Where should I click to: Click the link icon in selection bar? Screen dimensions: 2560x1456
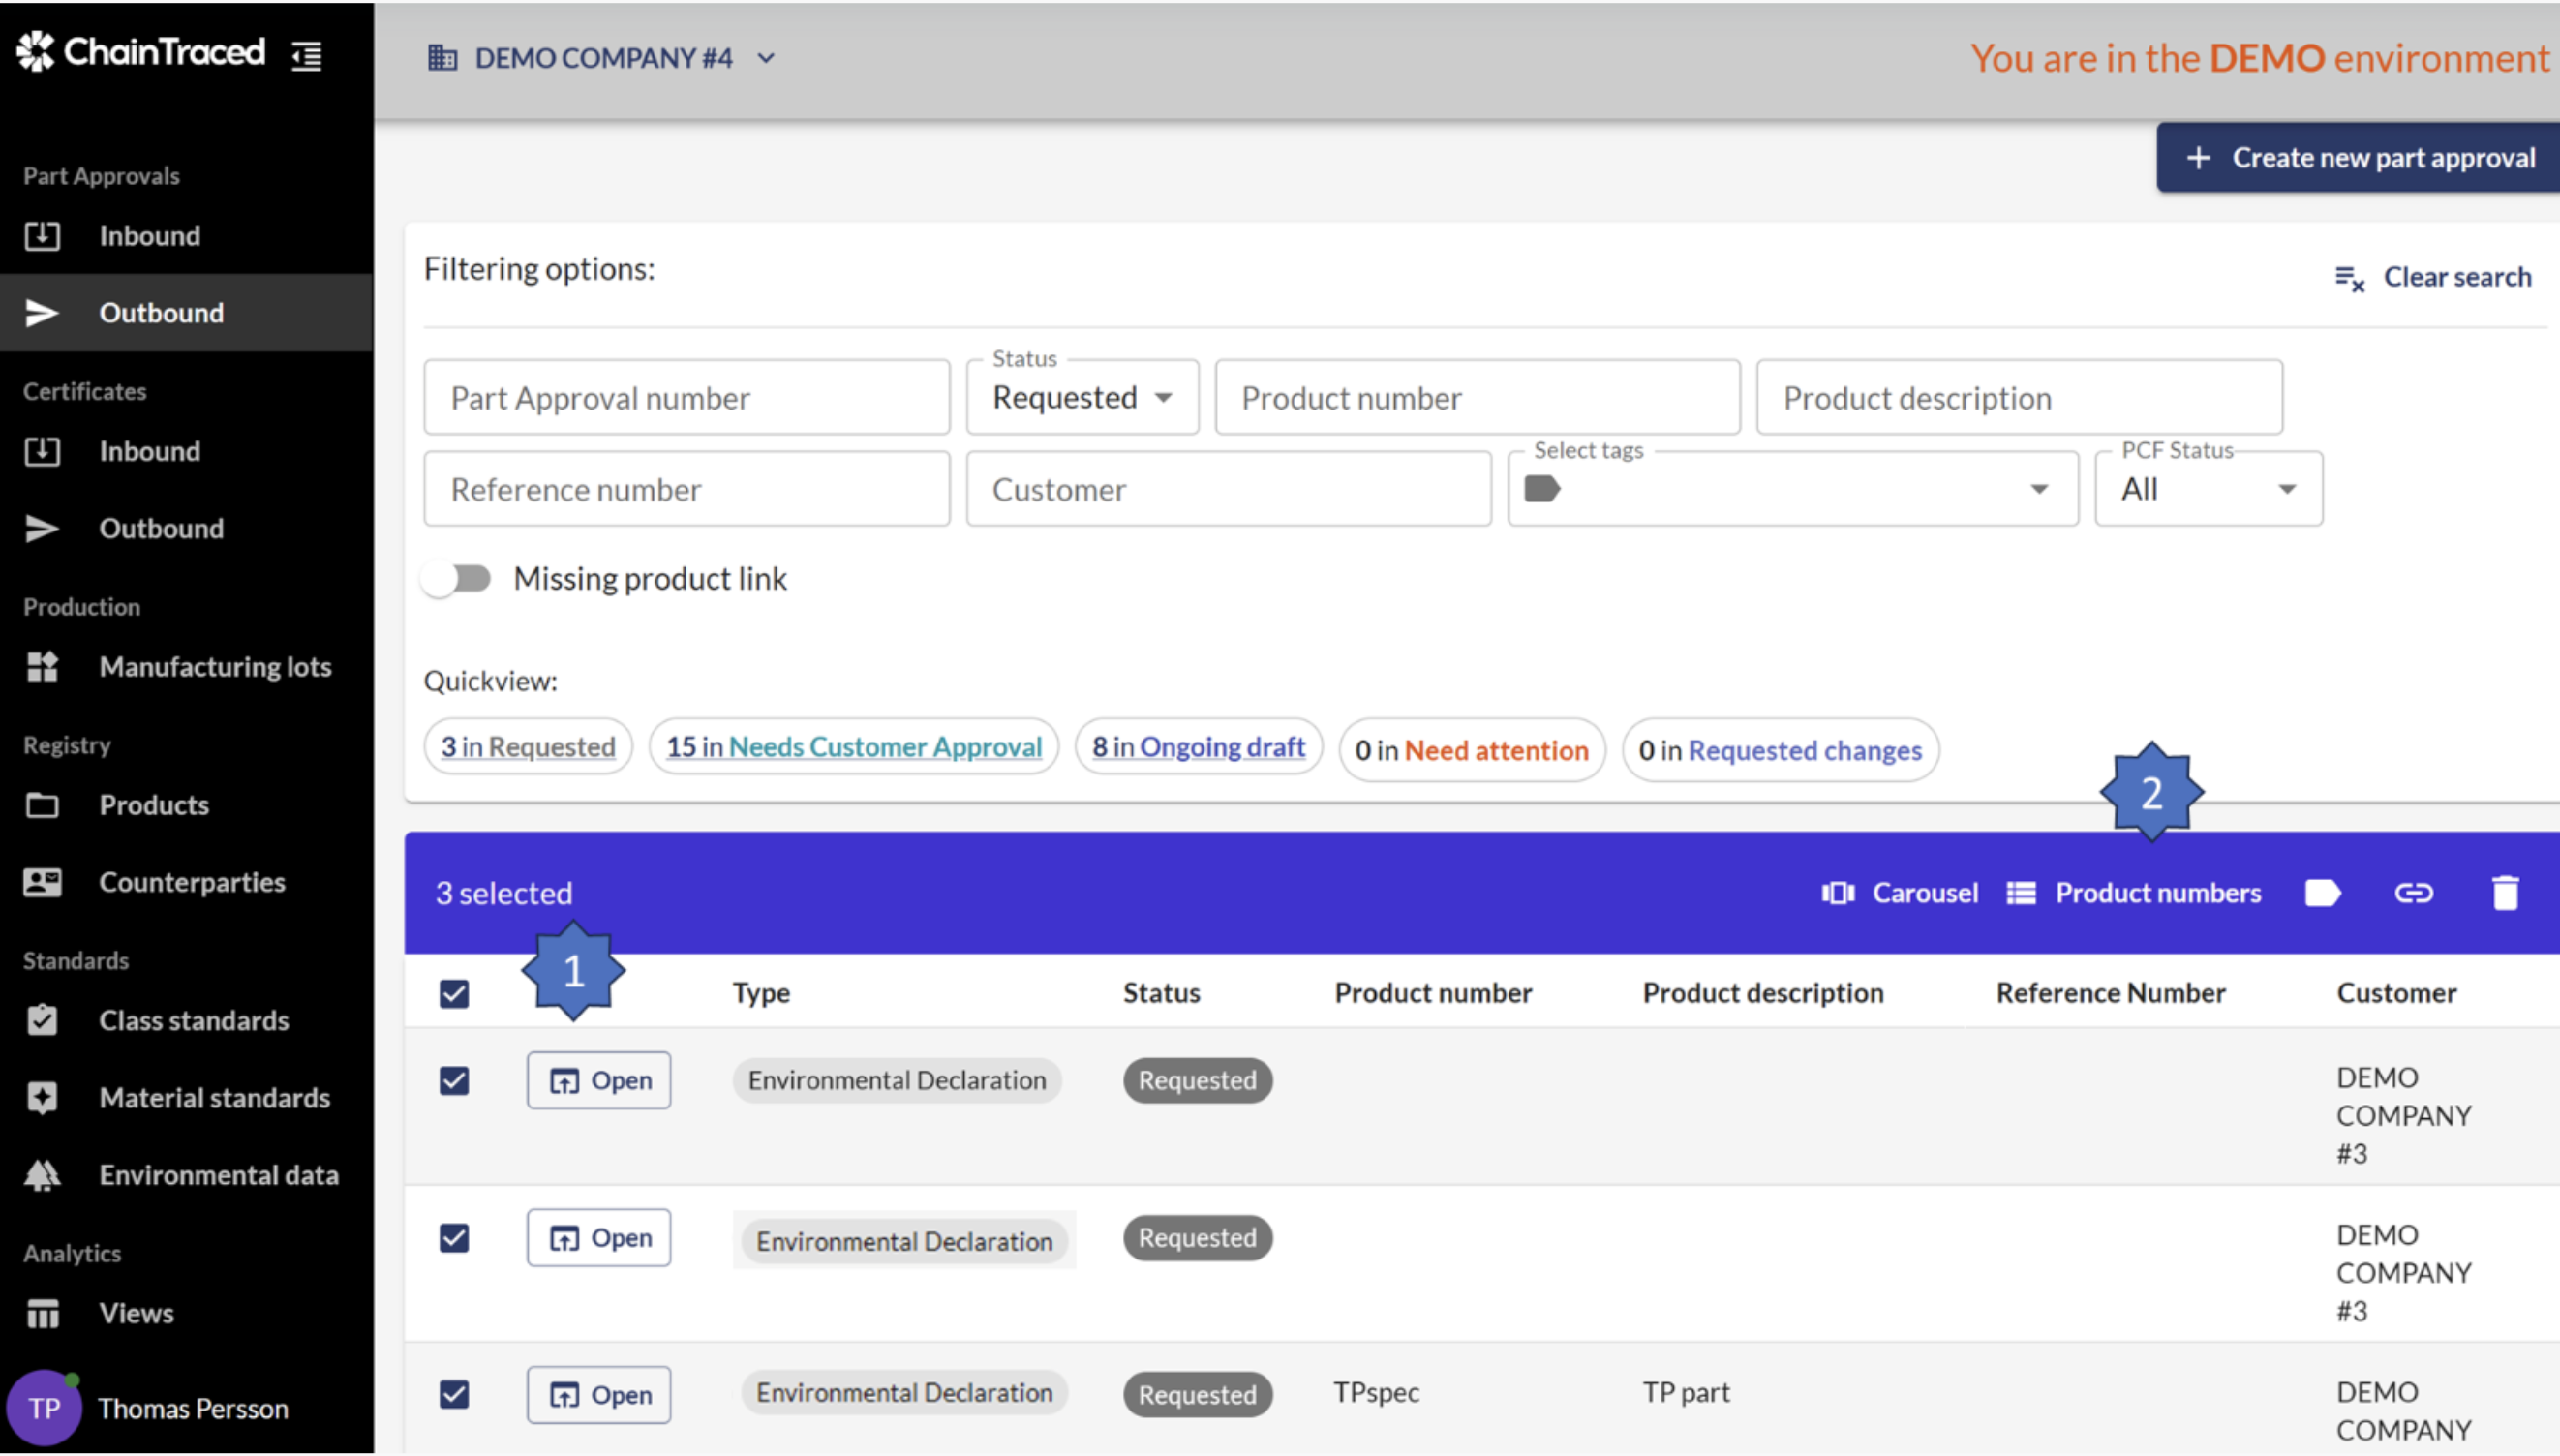[2412, 892]
